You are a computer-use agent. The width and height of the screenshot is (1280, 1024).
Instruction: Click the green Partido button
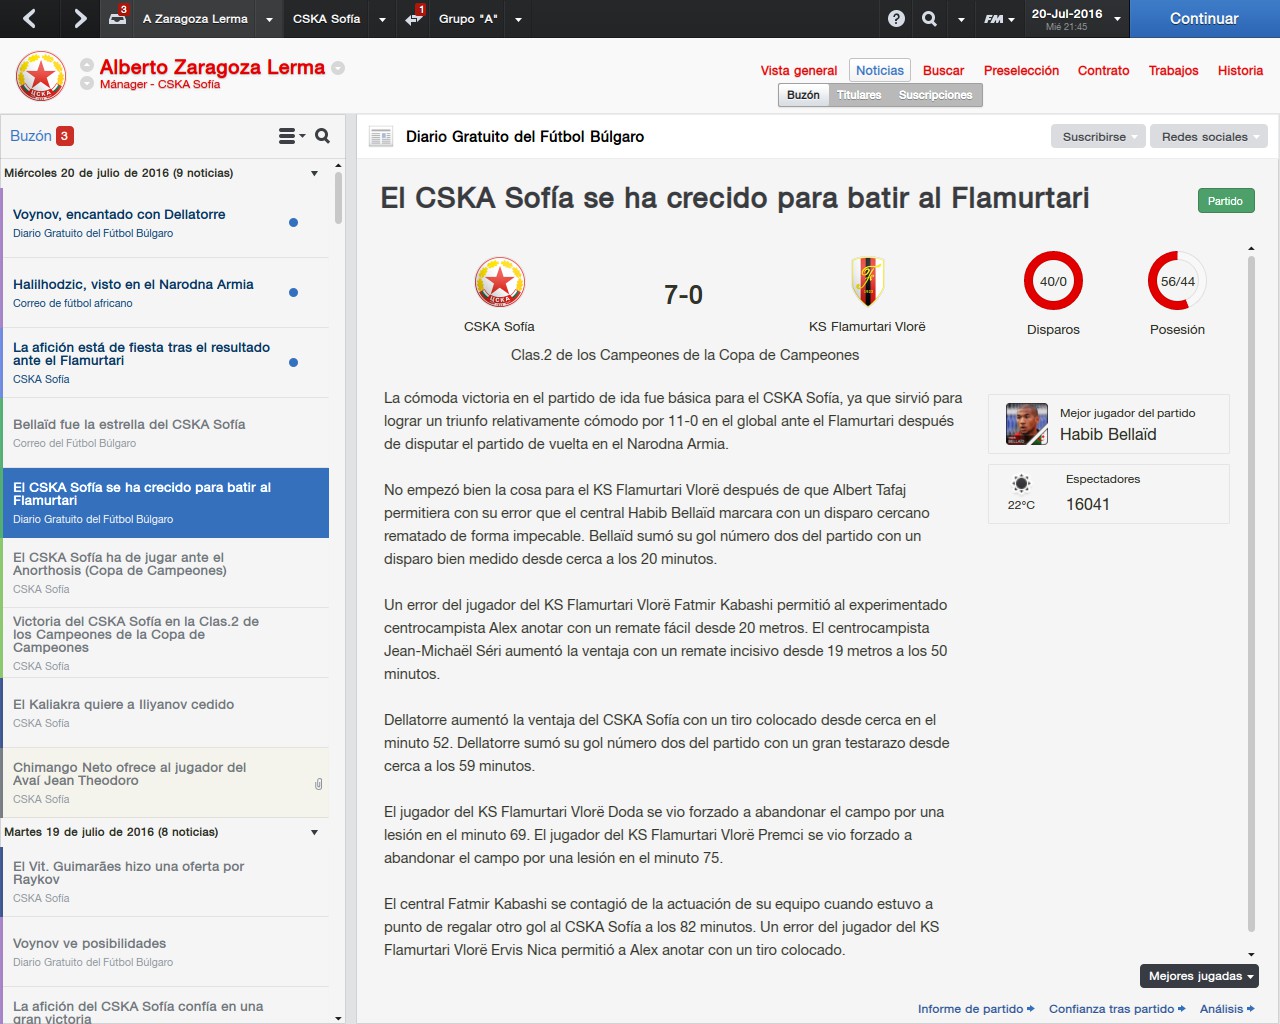coord(1225,201)
